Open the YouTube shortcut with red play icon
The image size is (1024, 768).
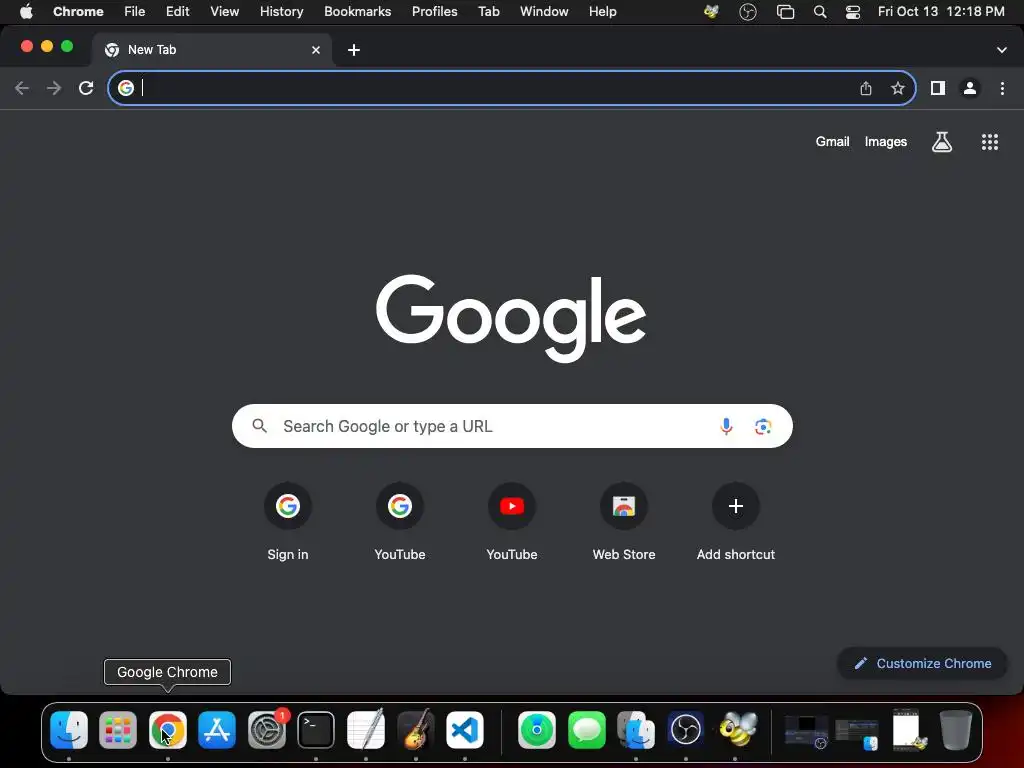(512, 521)
